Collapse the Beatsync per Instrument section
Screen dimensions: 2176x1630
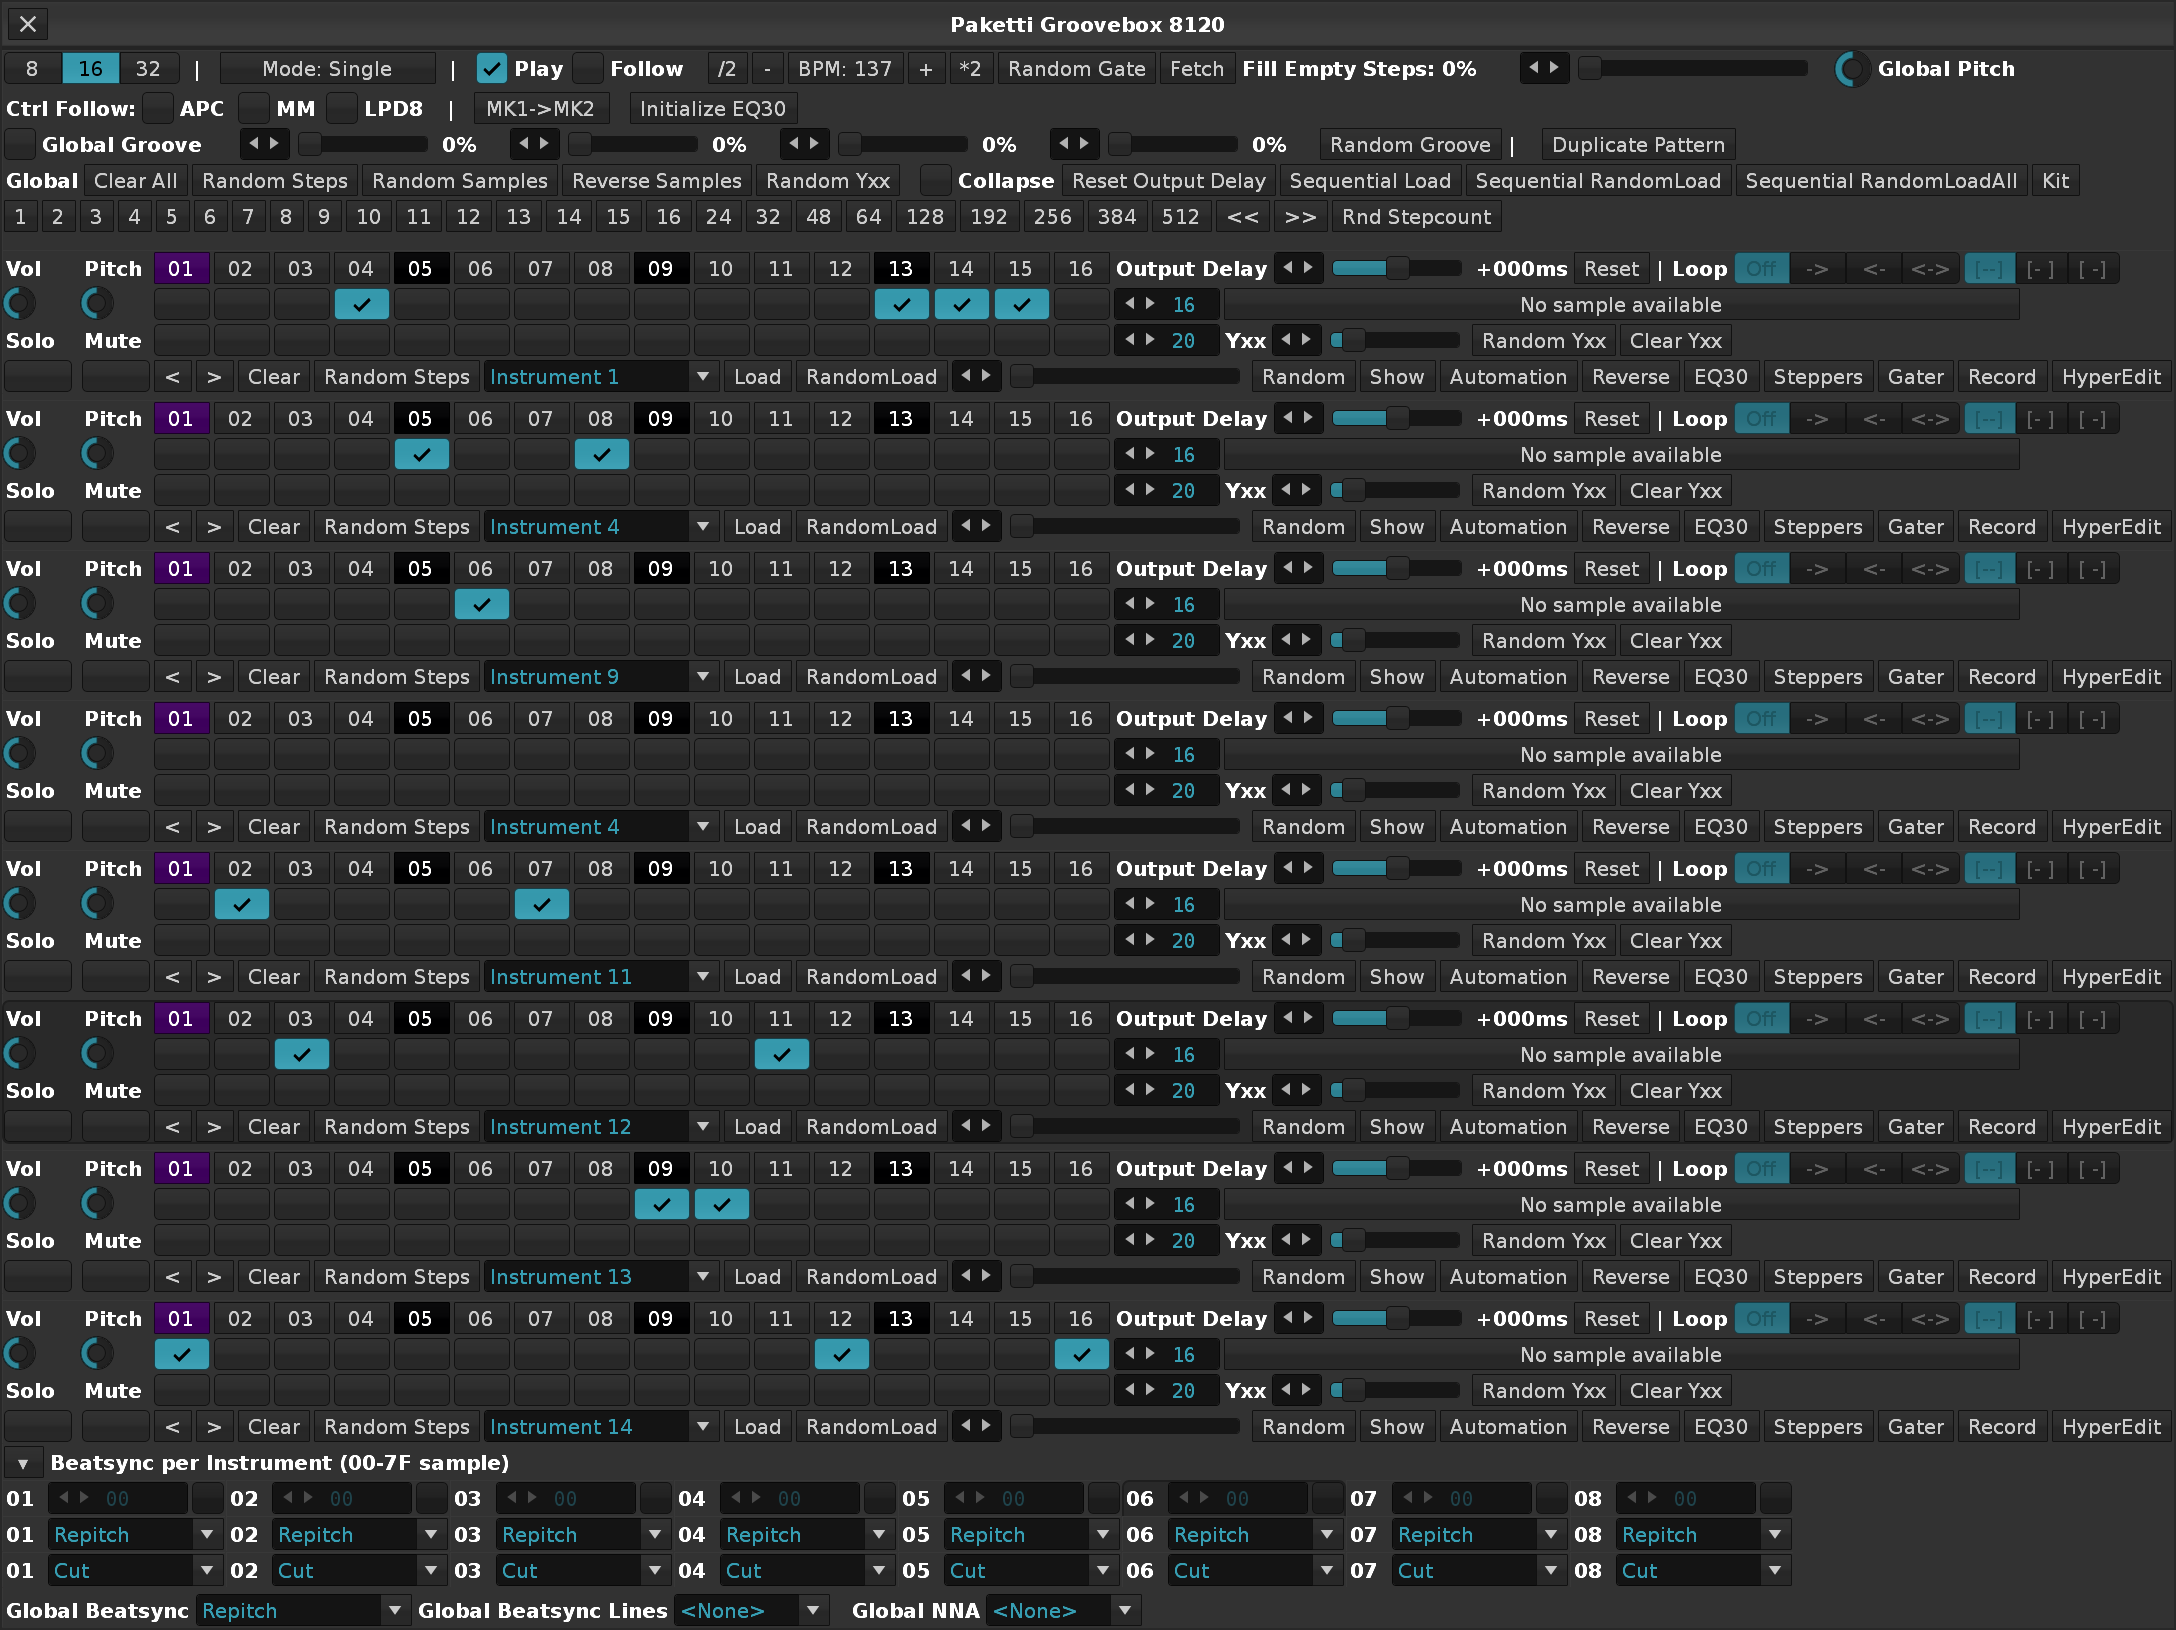(22, 1463)
